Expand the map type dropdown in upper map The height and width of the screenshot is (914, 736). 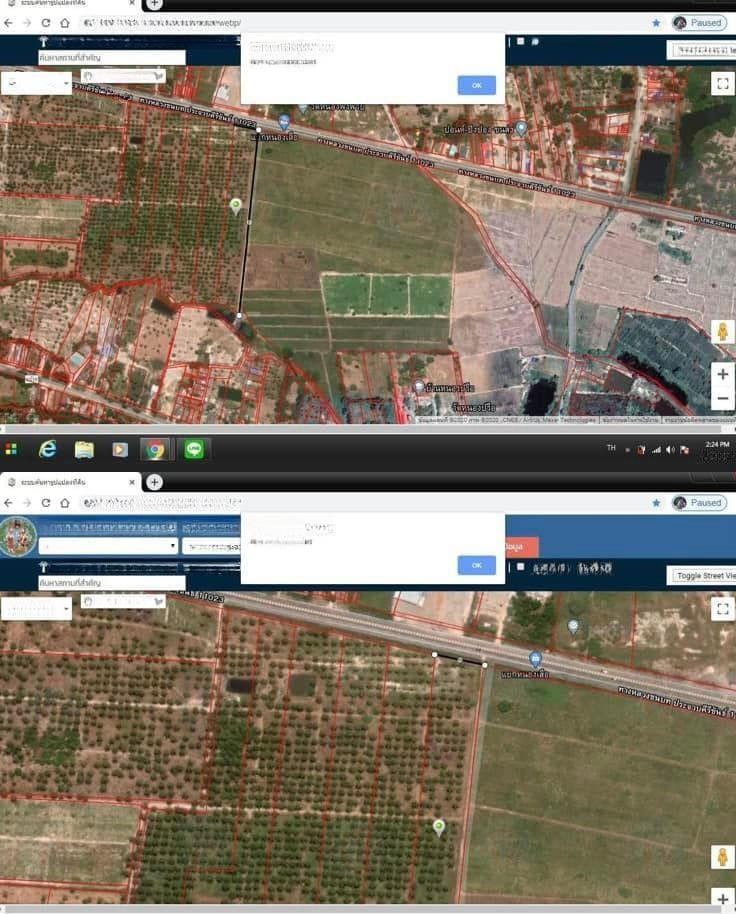pyautogui.click(x=36, y=84)
